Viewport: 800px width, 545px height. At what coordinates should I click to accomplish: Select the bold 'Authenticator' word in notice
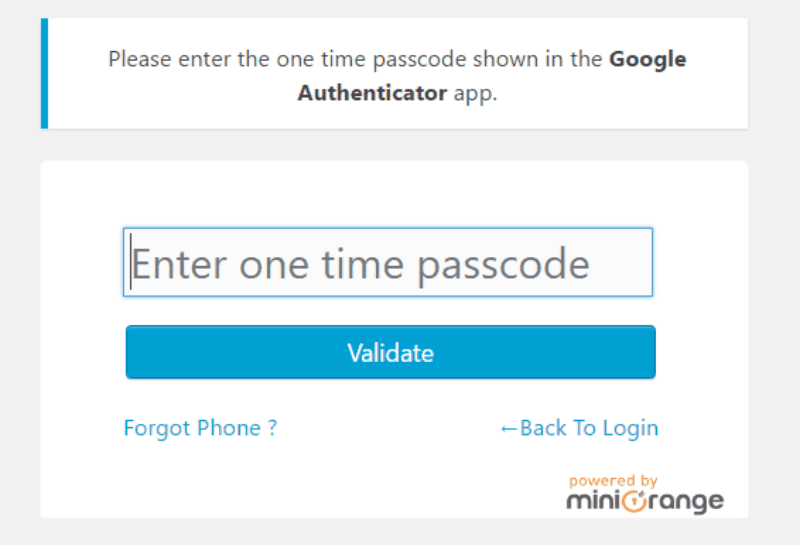(x=372, y=93)
